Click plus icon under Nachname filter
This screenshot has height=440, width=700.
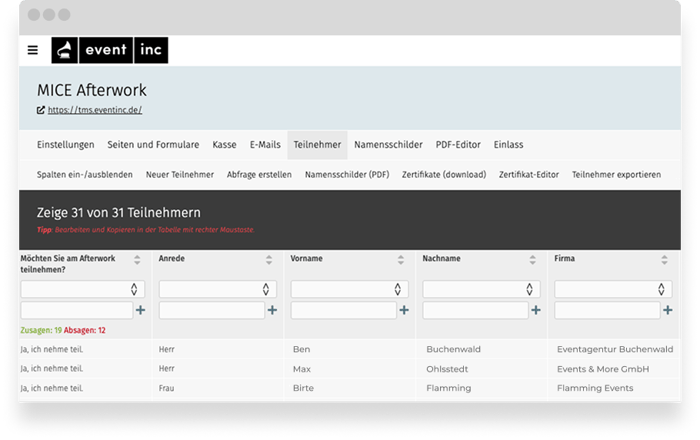point(536,310)
